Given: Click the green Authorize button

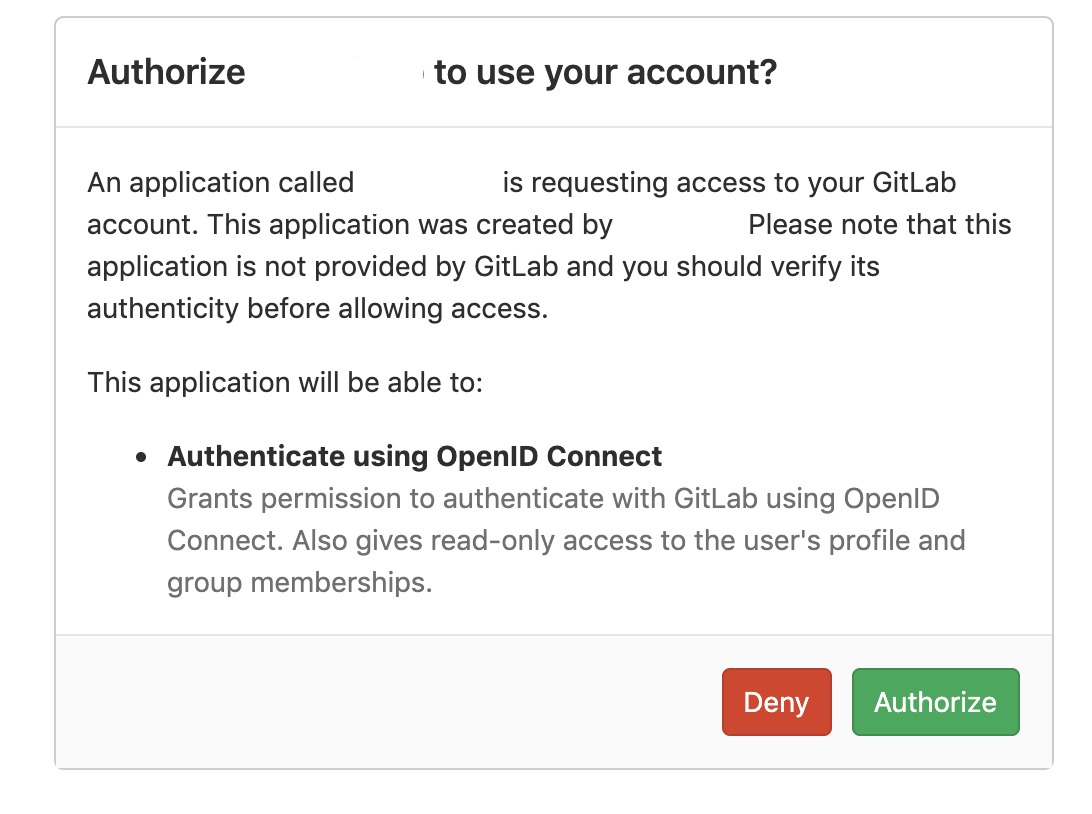Looking at the screenshot, I should pyautogui.click(x=935, y=702).
